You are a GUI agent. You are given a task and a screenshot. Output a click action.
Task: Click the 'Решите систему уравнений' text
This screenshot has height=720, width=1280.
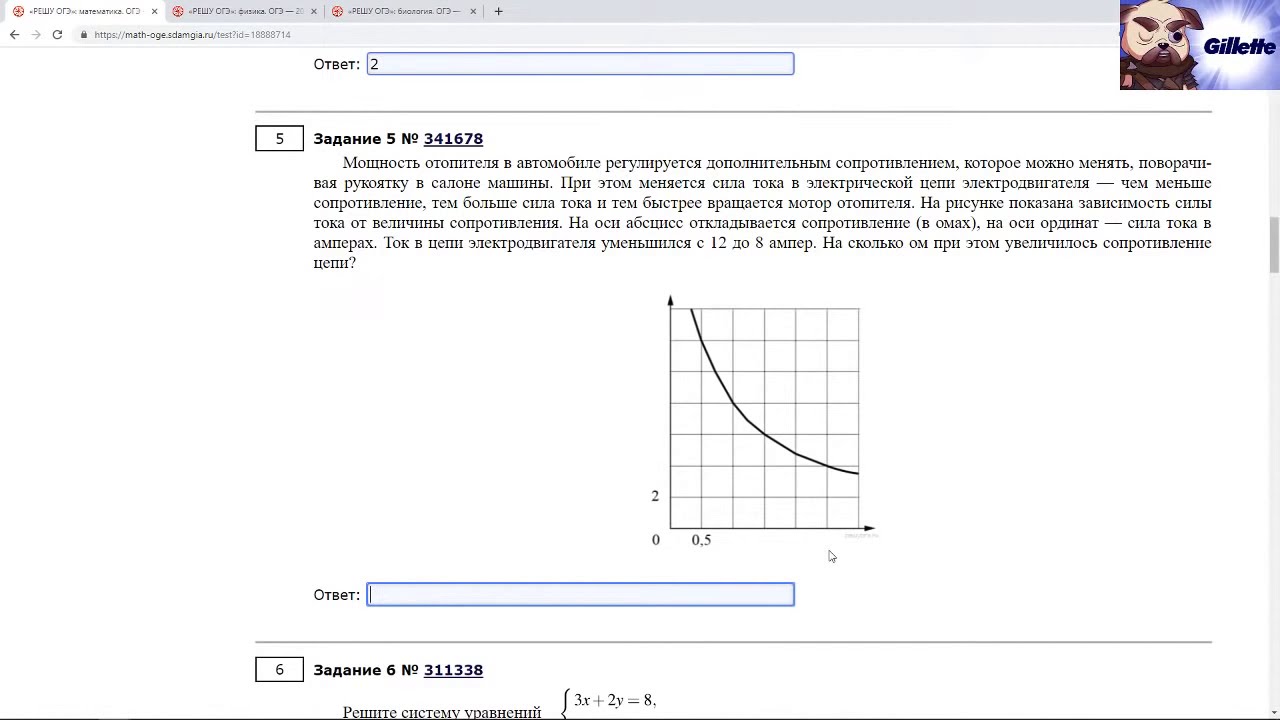coord(442,712)
